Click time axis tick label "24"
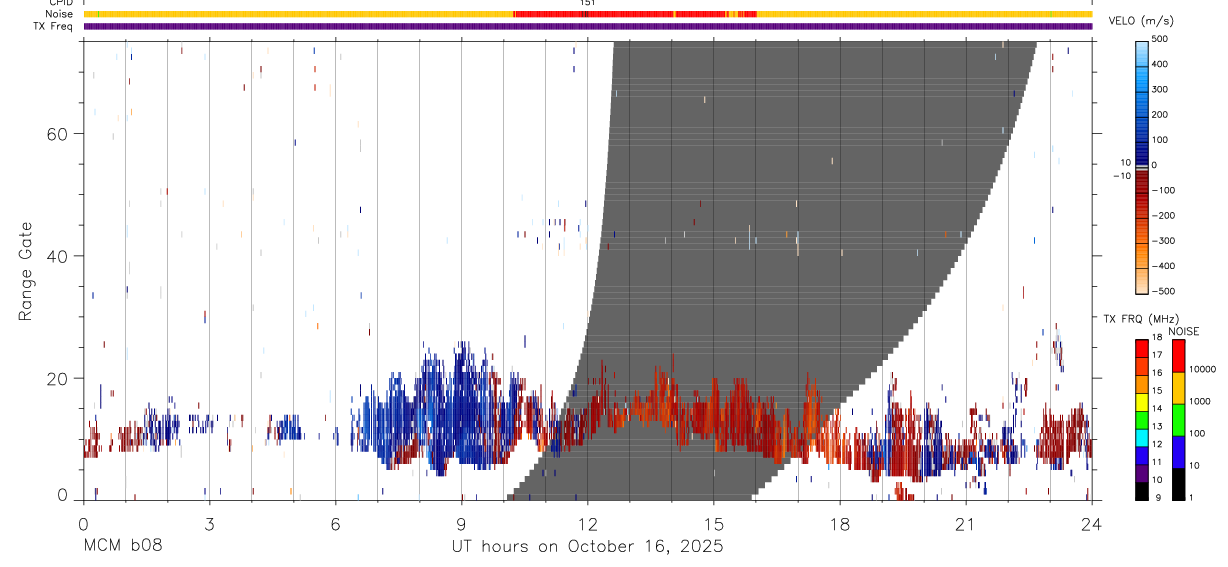Image resolution: width=1228 pixels, height=567 pixels. [x=1091, y=524]
